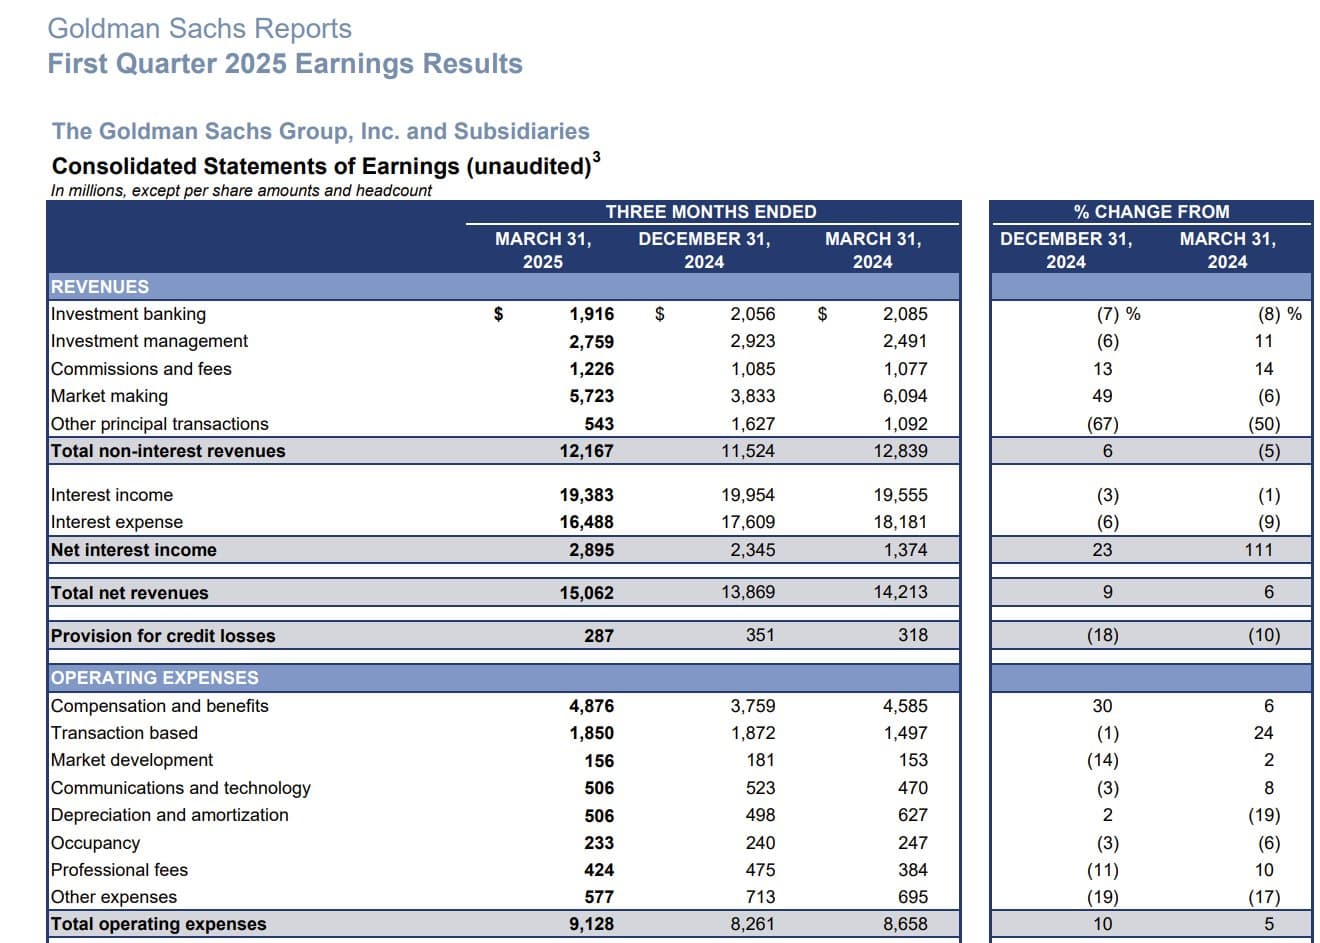
Task: Click the "Total net revenues" label
Action: pos(130,593)
